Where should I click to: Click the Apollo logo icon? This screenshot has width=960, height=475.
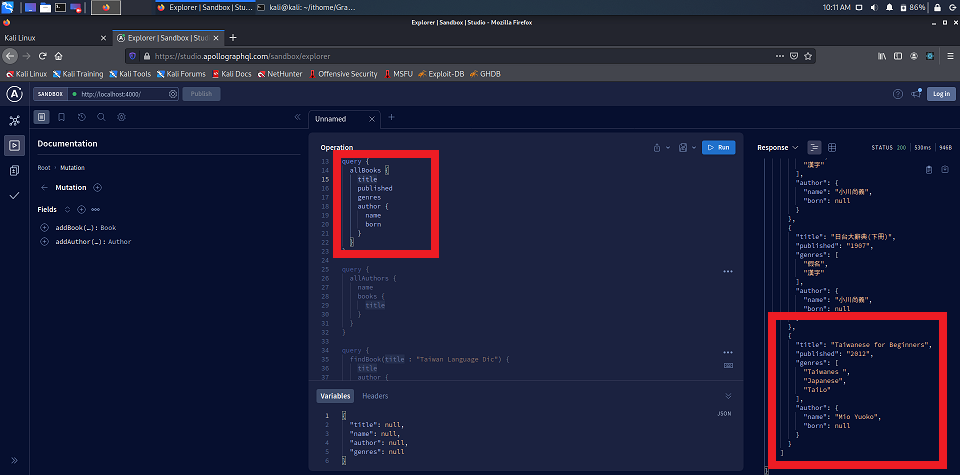(15, 94)
